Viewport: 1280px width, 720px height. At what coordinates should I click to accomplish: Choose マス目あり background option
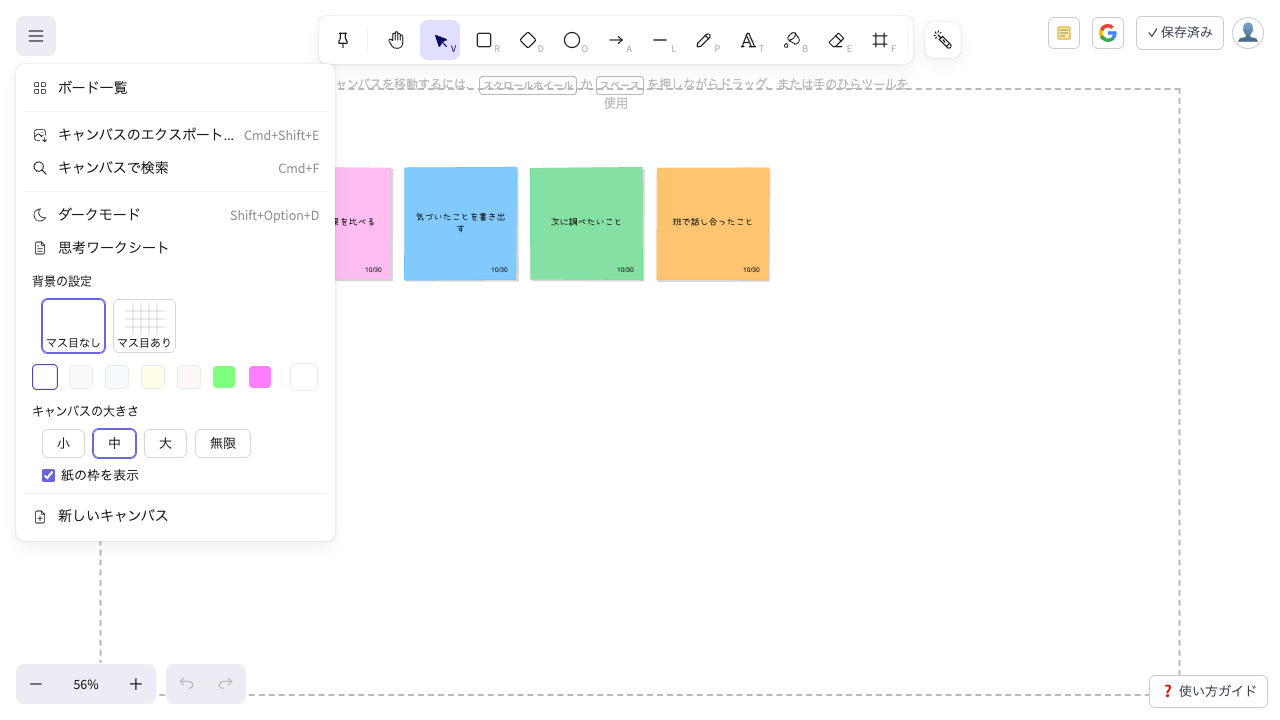[144, 326]
